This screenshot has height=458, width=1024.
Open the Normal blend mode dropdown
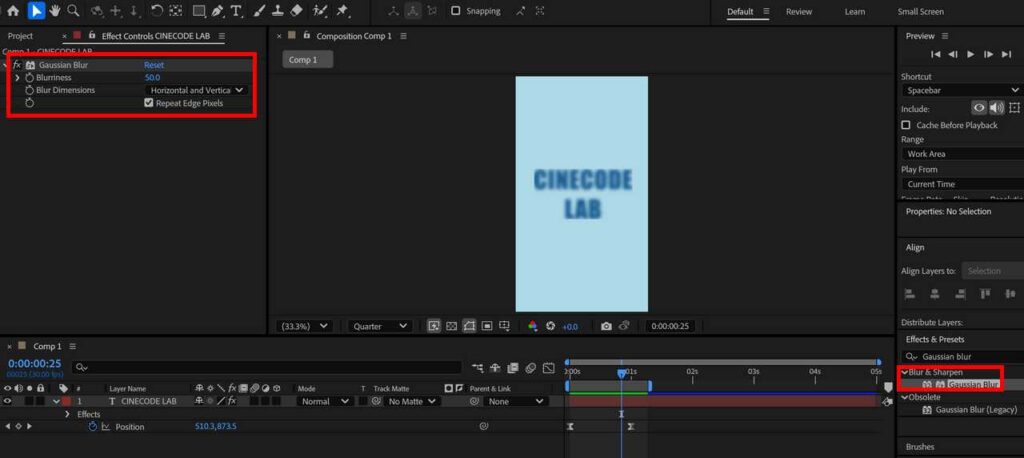coord(325,401)
